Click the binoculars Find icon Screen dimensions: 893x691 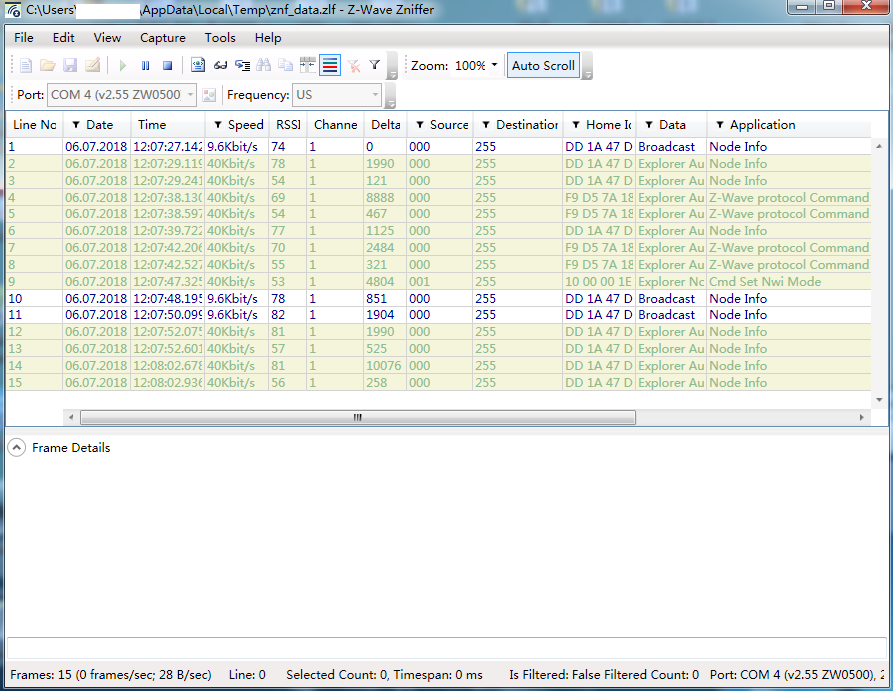click(264, 66)
